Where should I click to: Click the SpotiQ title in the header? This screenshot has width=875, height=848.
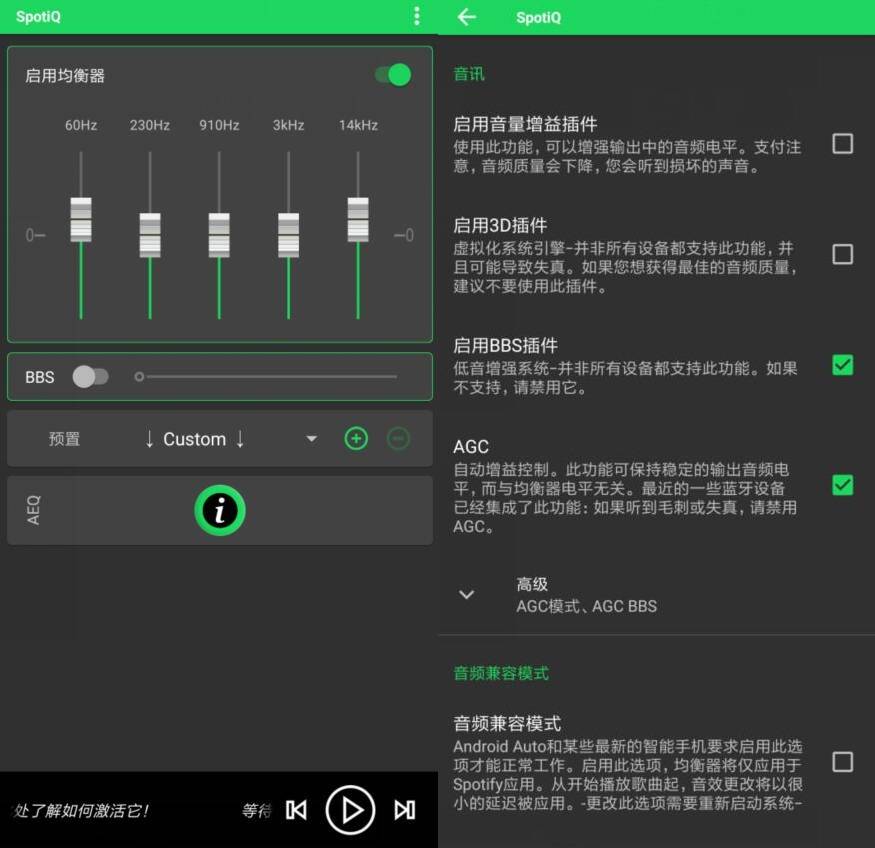[x=38, y=17]
